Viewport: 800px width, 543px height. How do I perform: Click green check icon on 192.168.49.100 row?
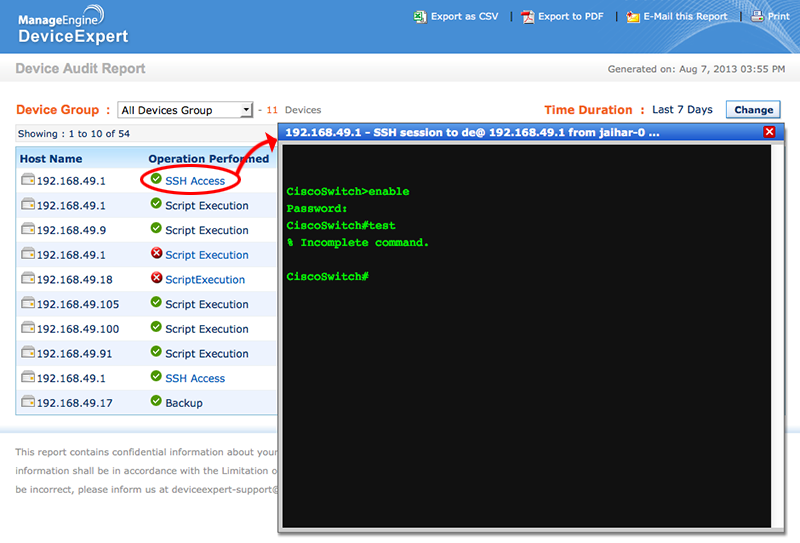pos(156,327)
